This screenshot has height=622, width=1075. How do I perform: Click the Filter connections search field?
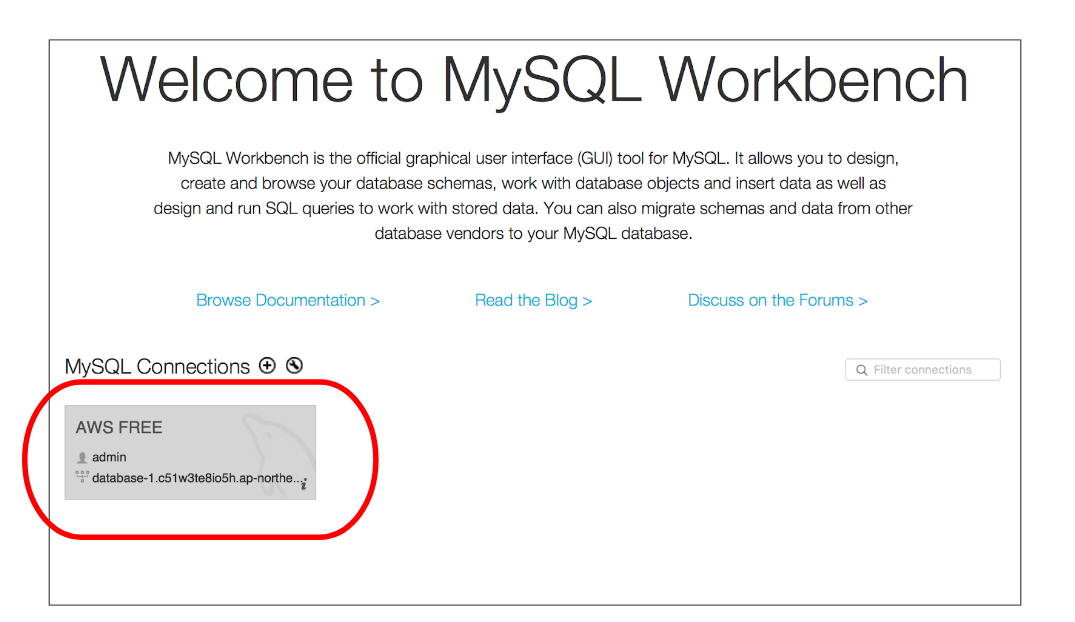tap(923, 370)
